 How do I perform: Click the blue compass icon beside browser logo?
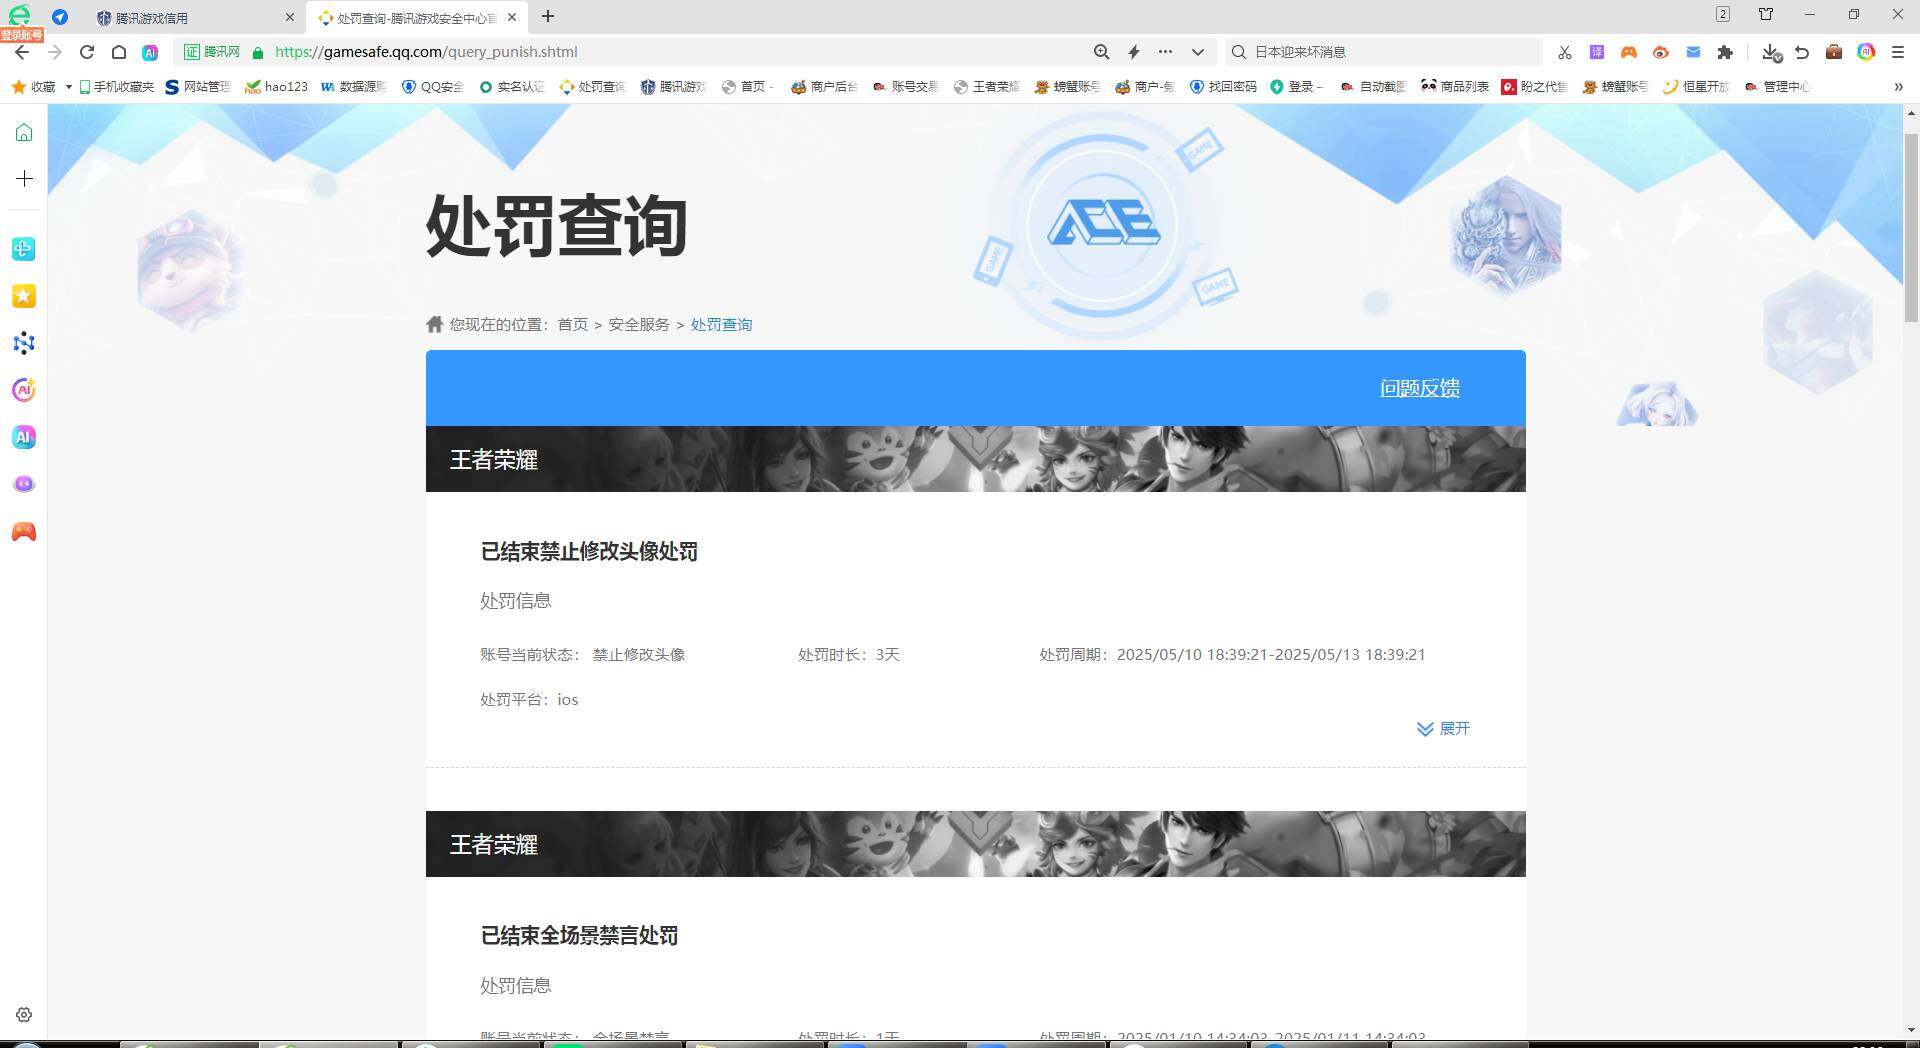[60, 16]
